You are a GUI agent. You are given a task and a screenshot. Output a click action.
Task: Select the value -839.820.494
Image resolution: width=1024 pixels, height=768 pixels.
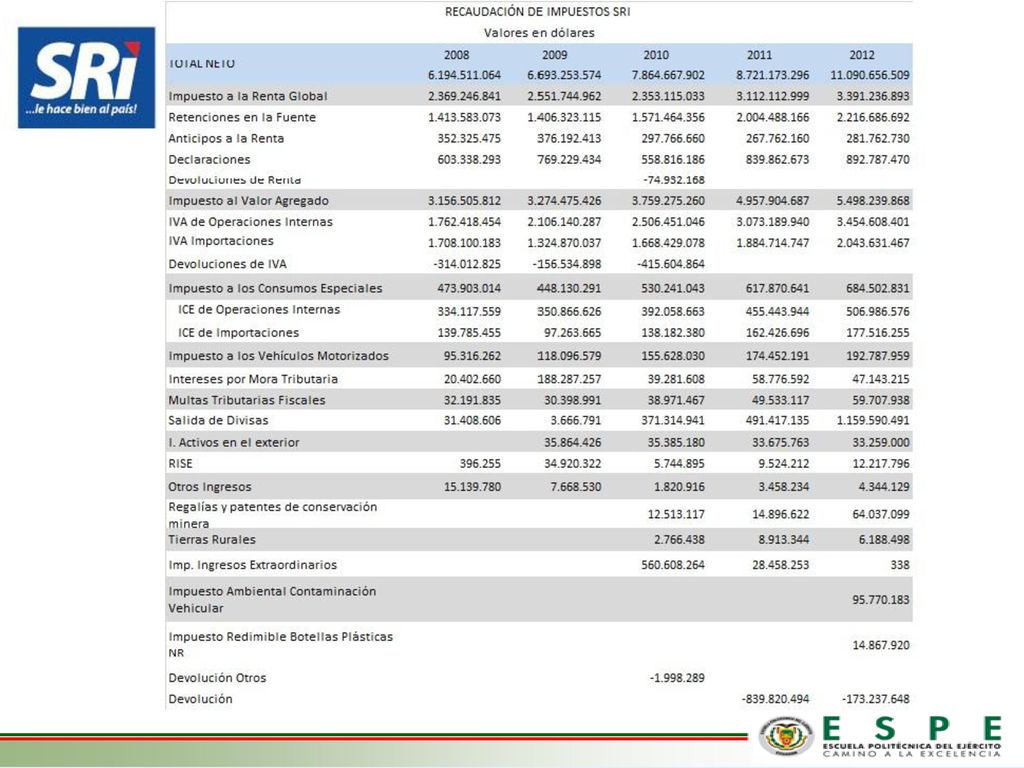click(x=775, y=699)
